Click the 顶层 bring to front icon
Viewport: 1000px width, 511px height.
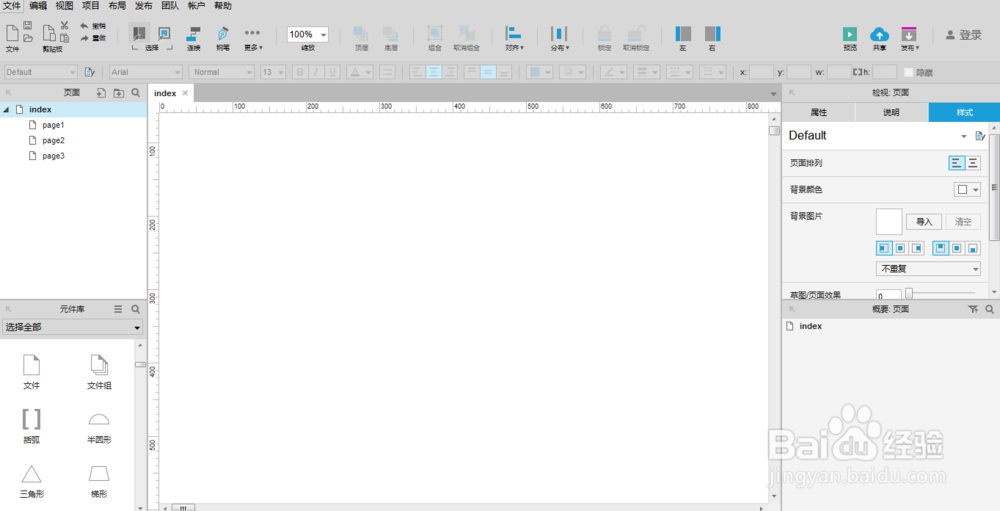click(362, 34)
